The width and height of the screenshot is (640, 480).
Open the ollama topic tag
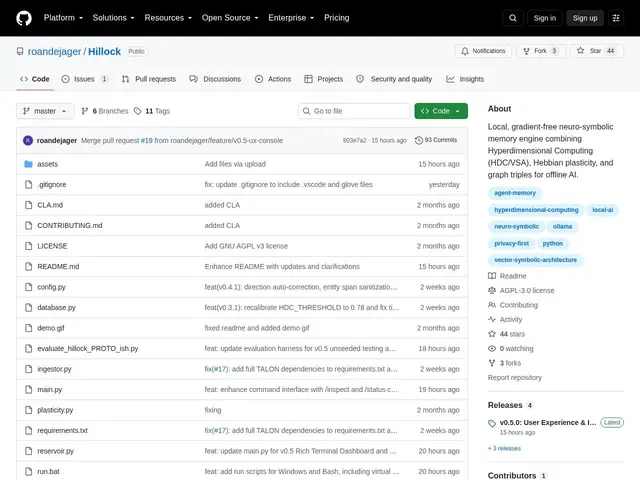(x=562, y=227)
